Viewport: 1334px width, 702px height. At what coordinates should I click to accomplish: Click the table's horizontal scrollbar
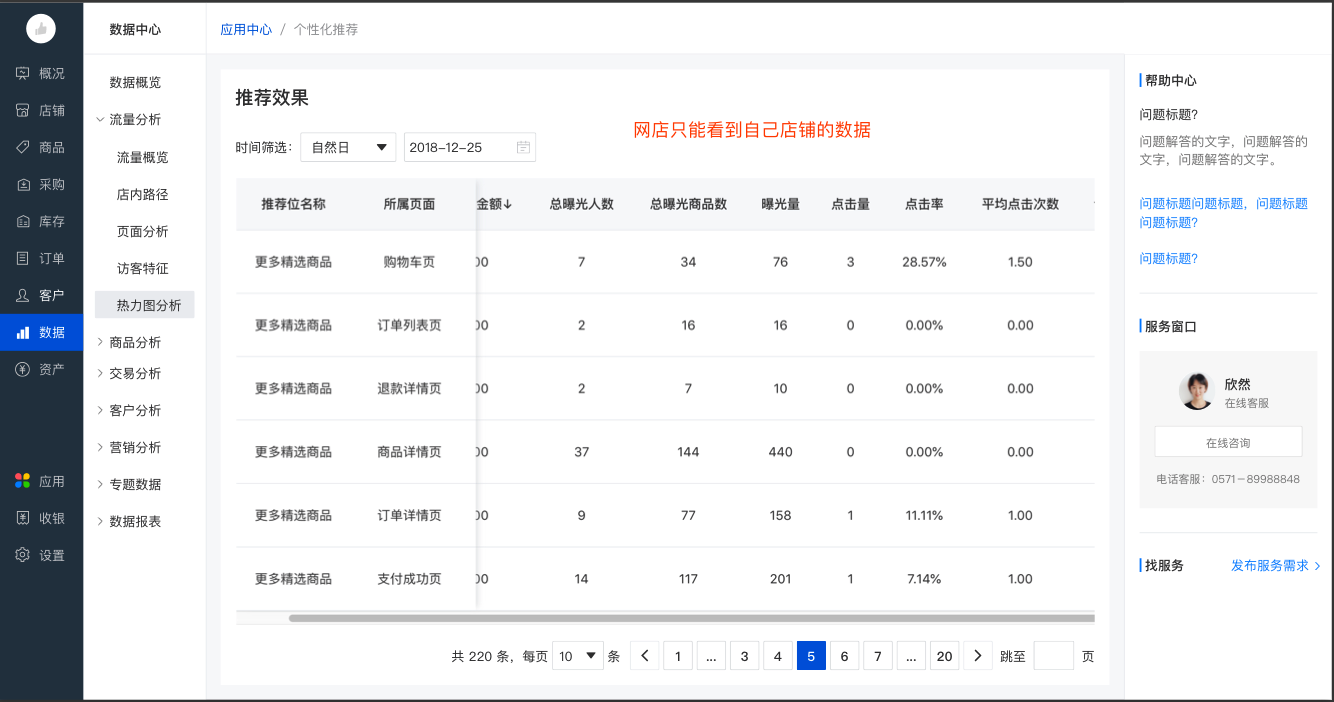[690, 618]
